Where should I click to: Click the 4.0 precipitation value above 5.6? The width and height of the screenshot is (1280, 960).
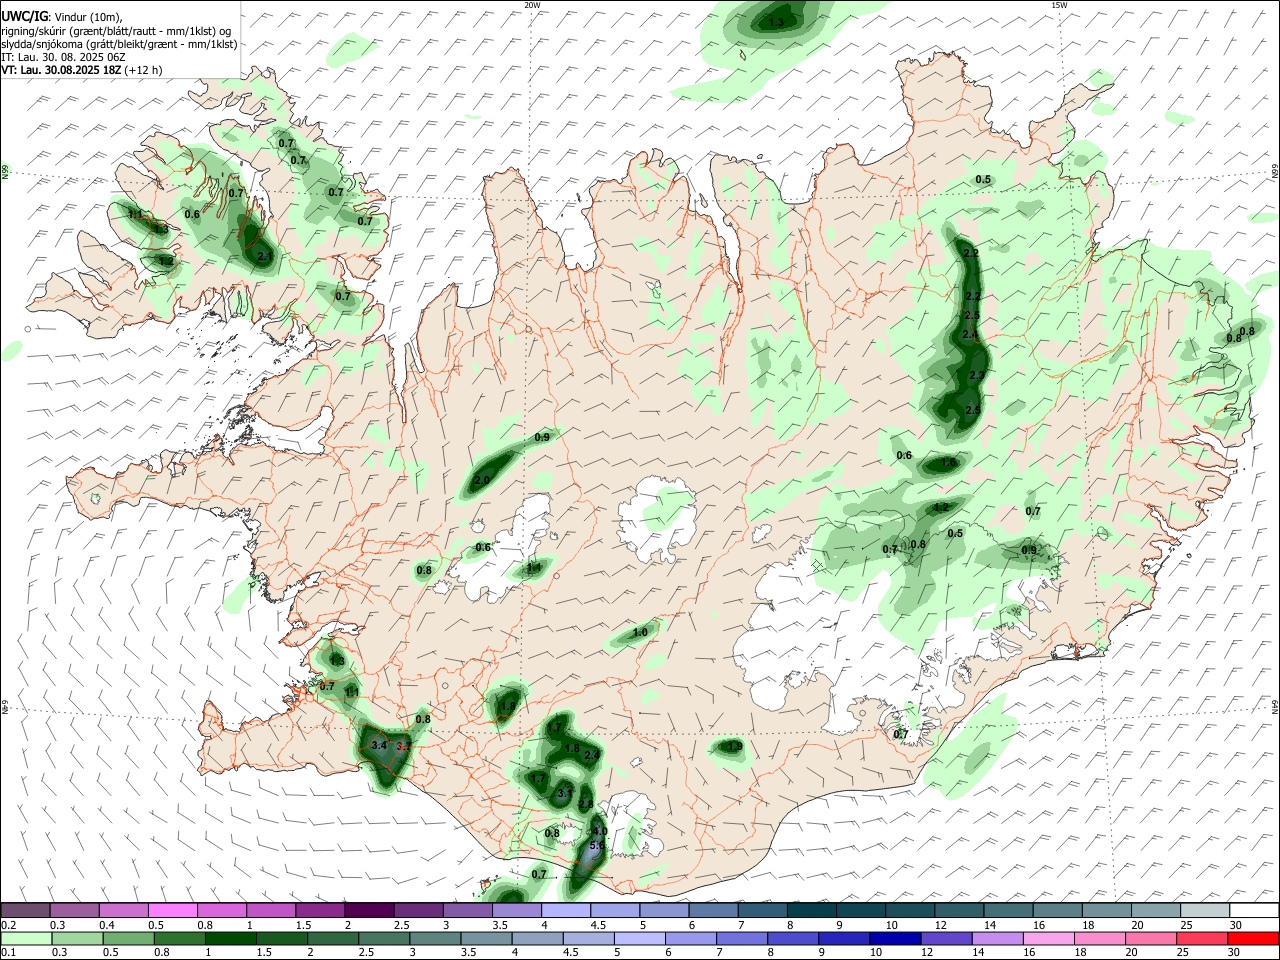coord(600,831)
